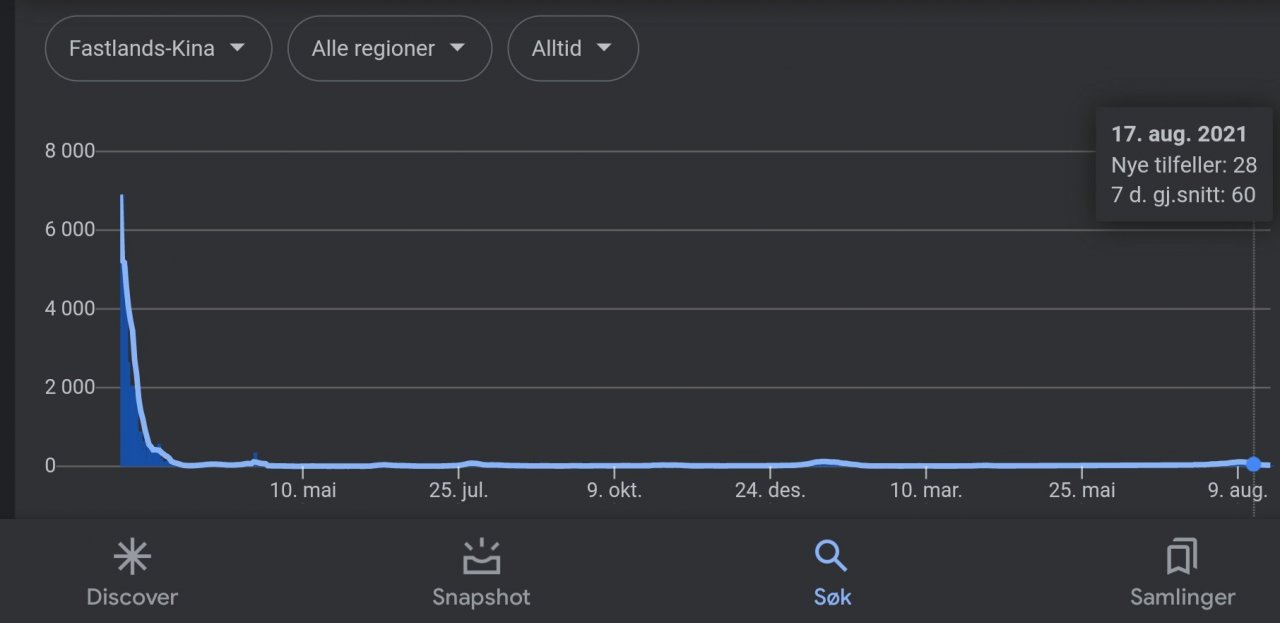Select the Søk tab label
1280x623 pixels.
click(832, 598)
